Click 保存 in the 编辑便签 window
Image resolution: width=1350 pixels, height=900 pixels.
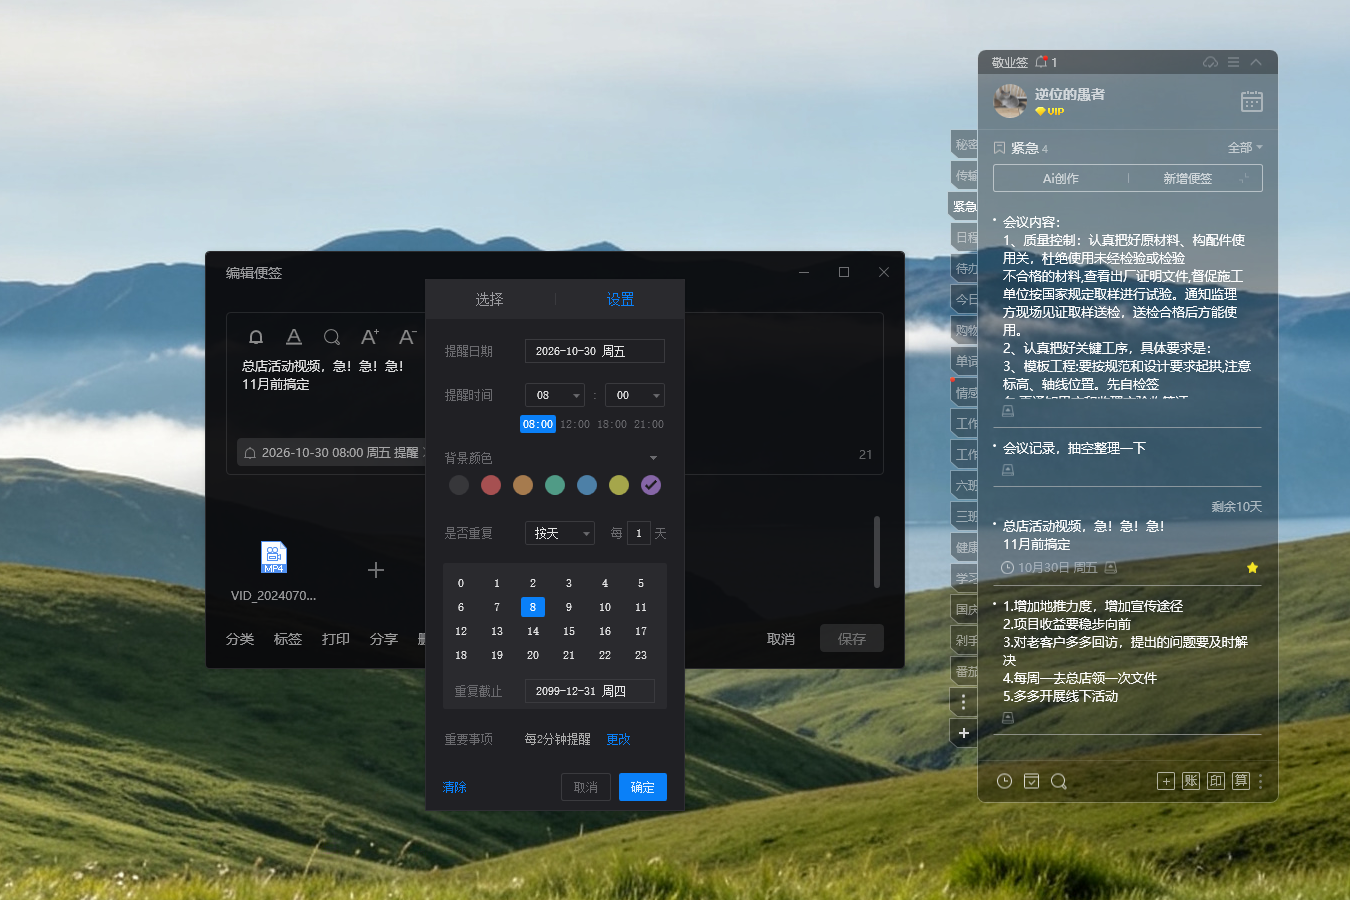coord(852,638)
